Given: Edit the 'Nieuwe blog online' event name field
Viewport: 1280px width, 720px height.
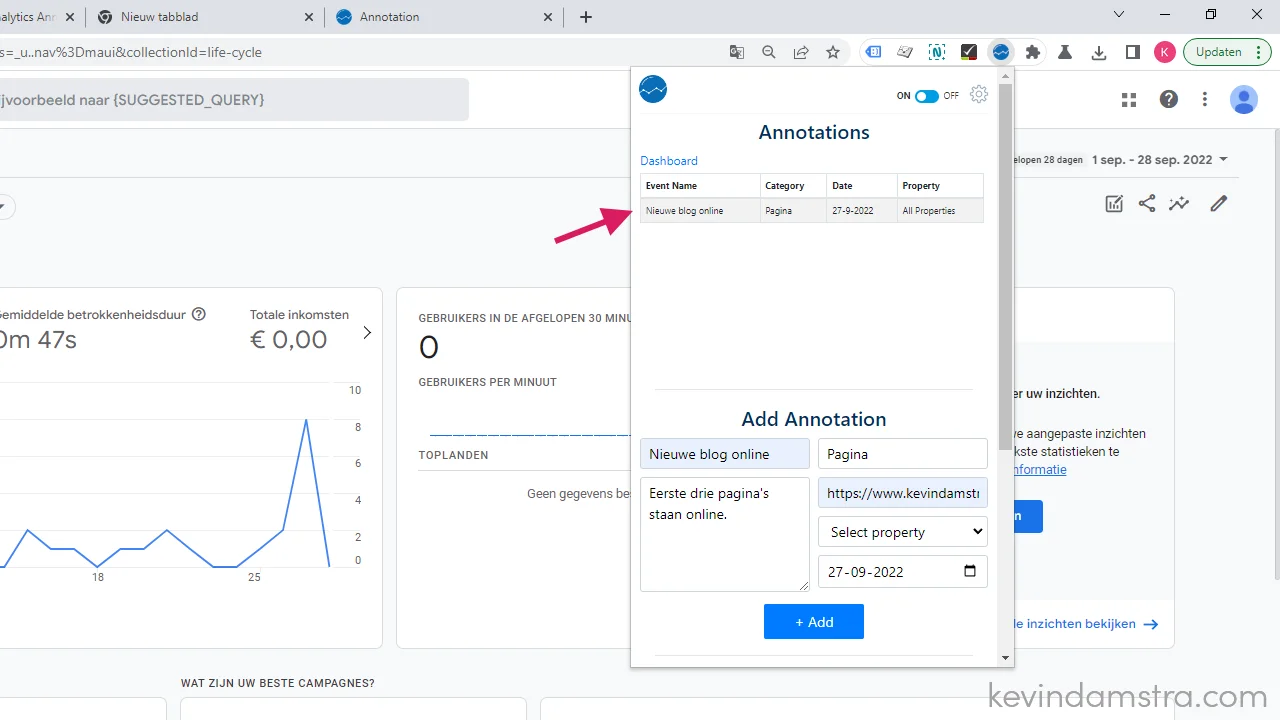Looking at the screenshot, I should coord(725,454).
